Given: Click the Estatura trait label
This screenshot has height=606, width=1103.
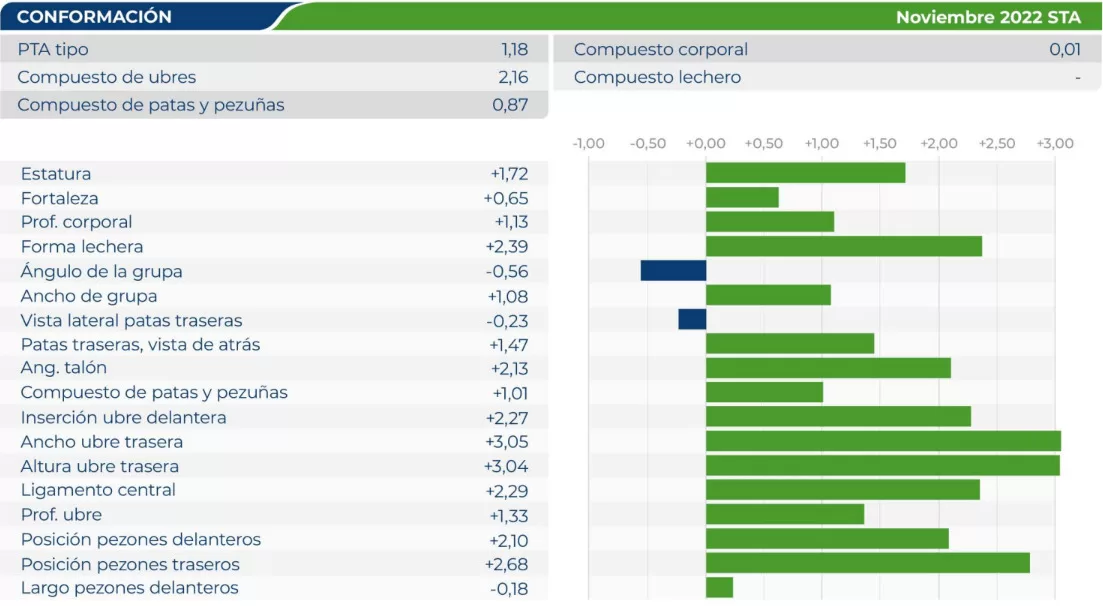Looking at the screenshot, I should point(56,174).
